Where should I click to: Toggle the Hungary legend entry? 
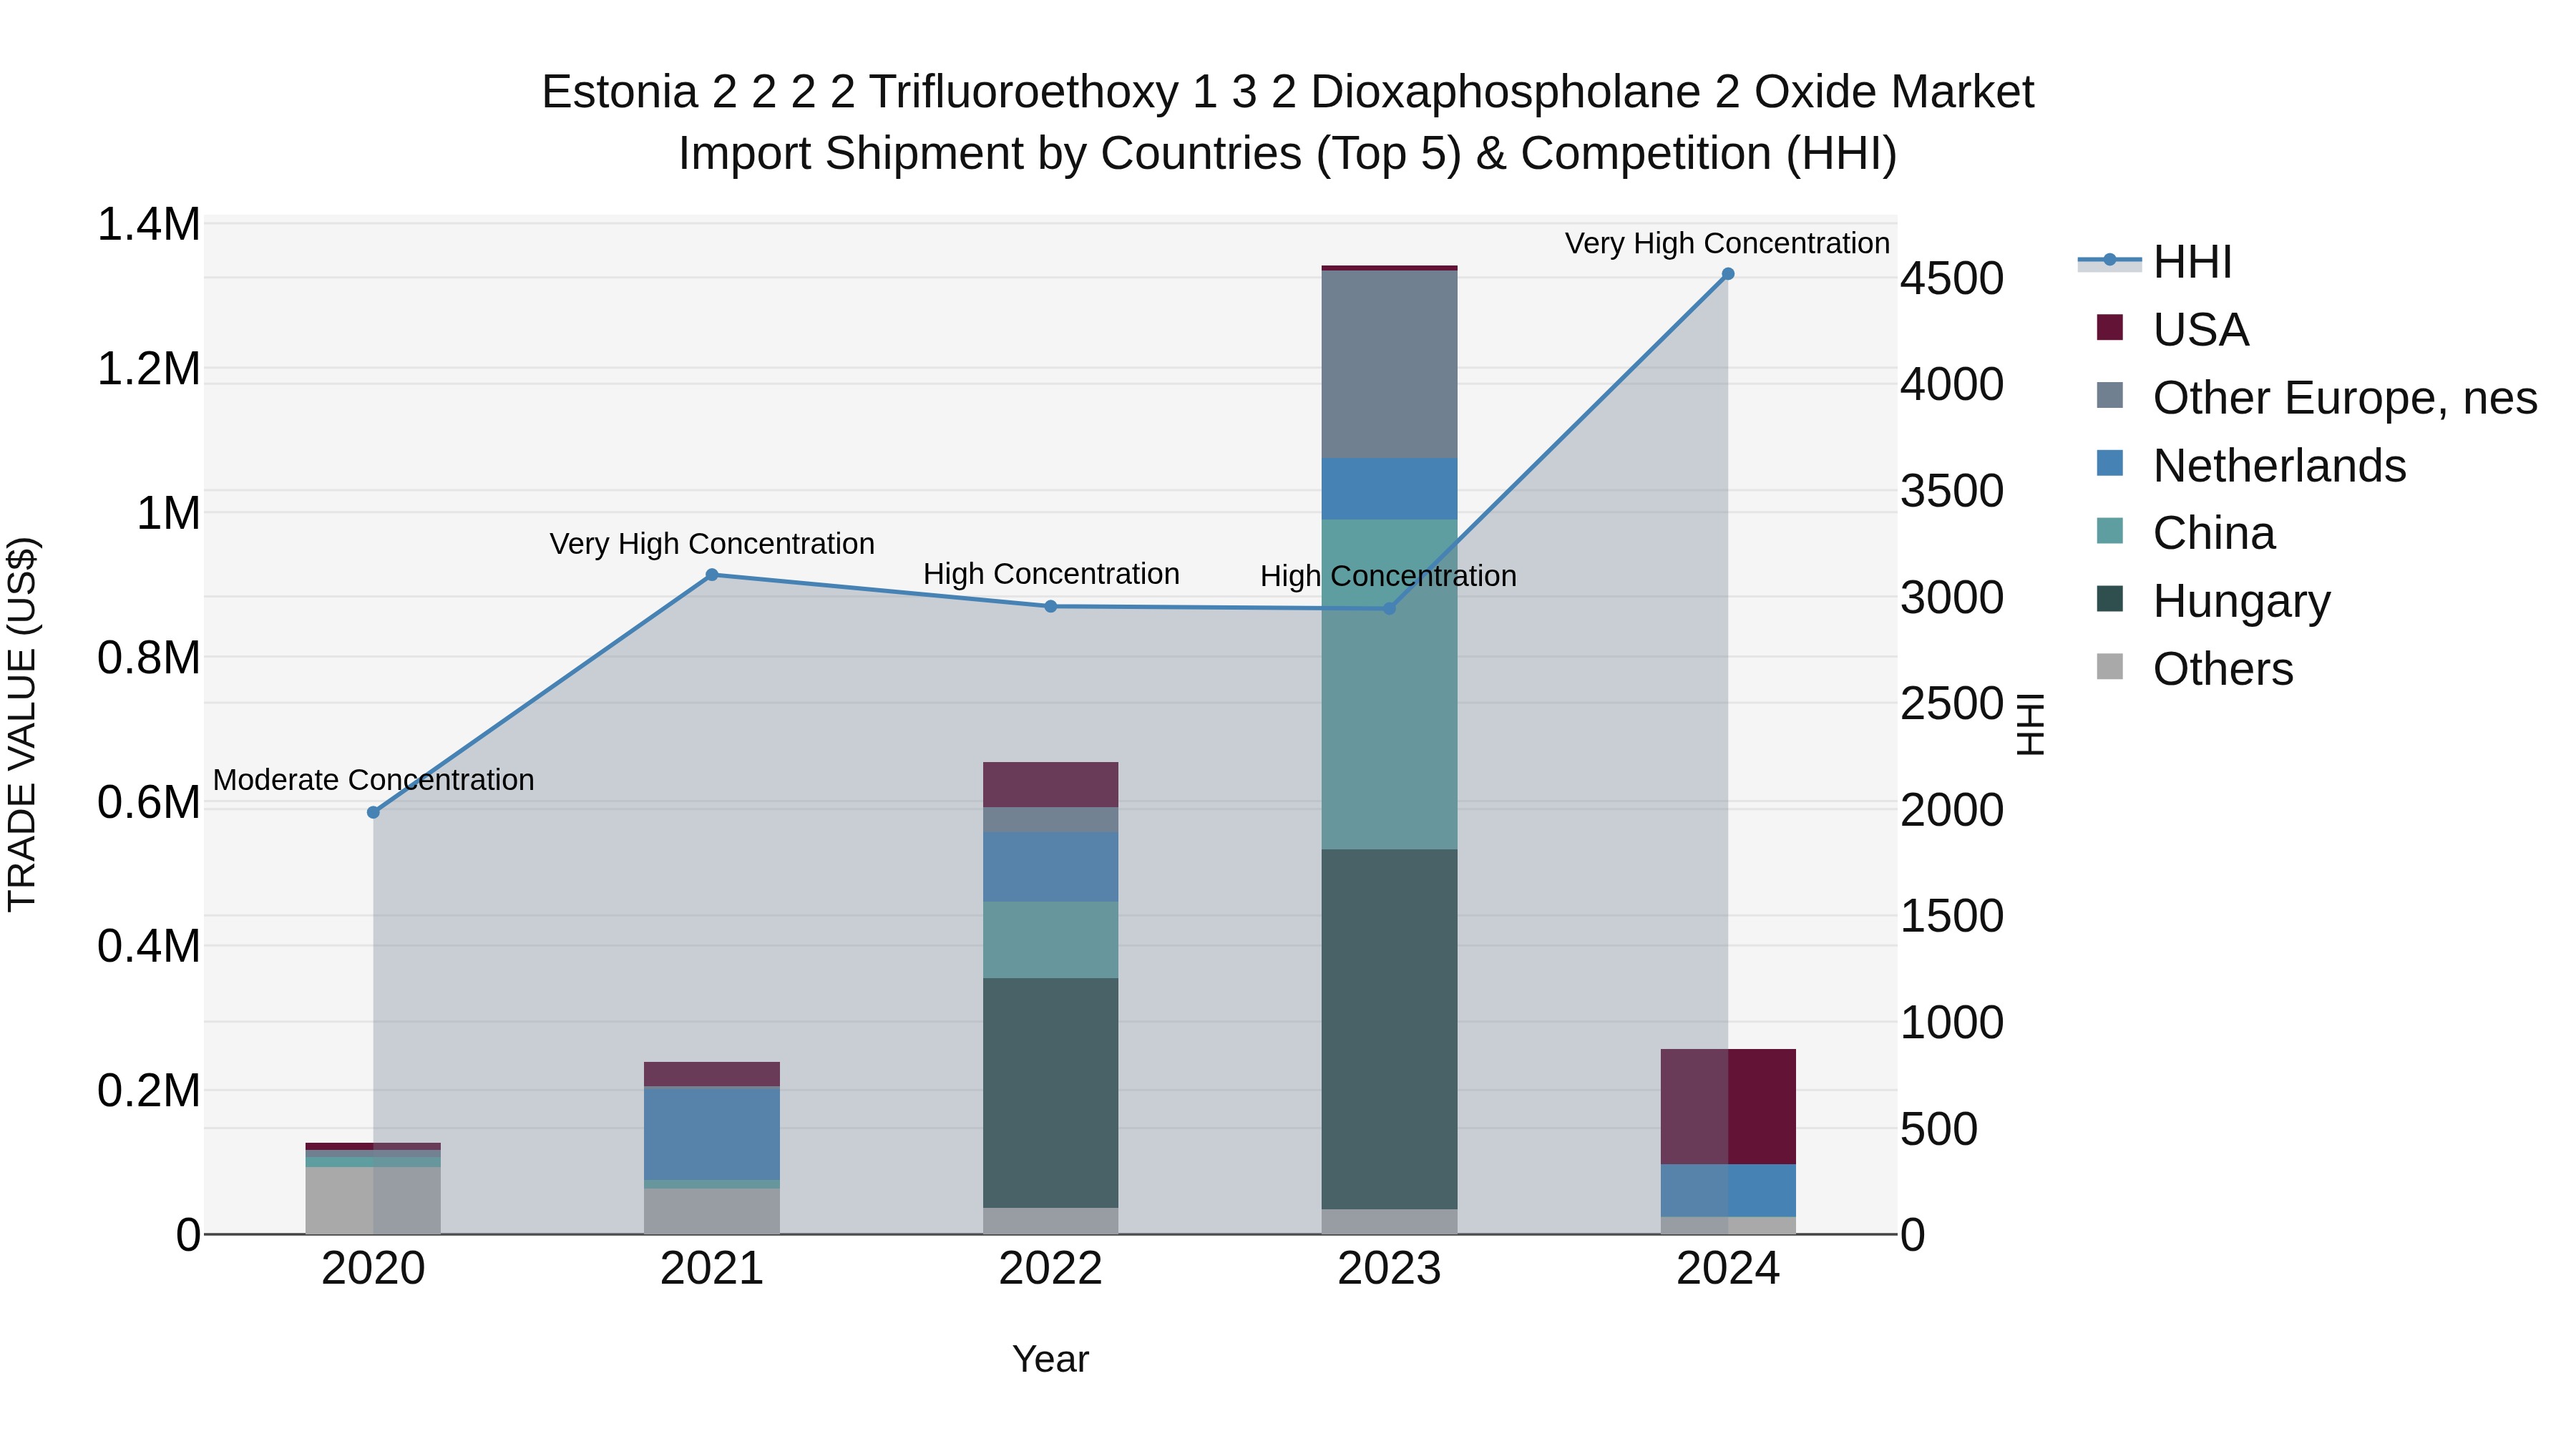click(2214, 601)
